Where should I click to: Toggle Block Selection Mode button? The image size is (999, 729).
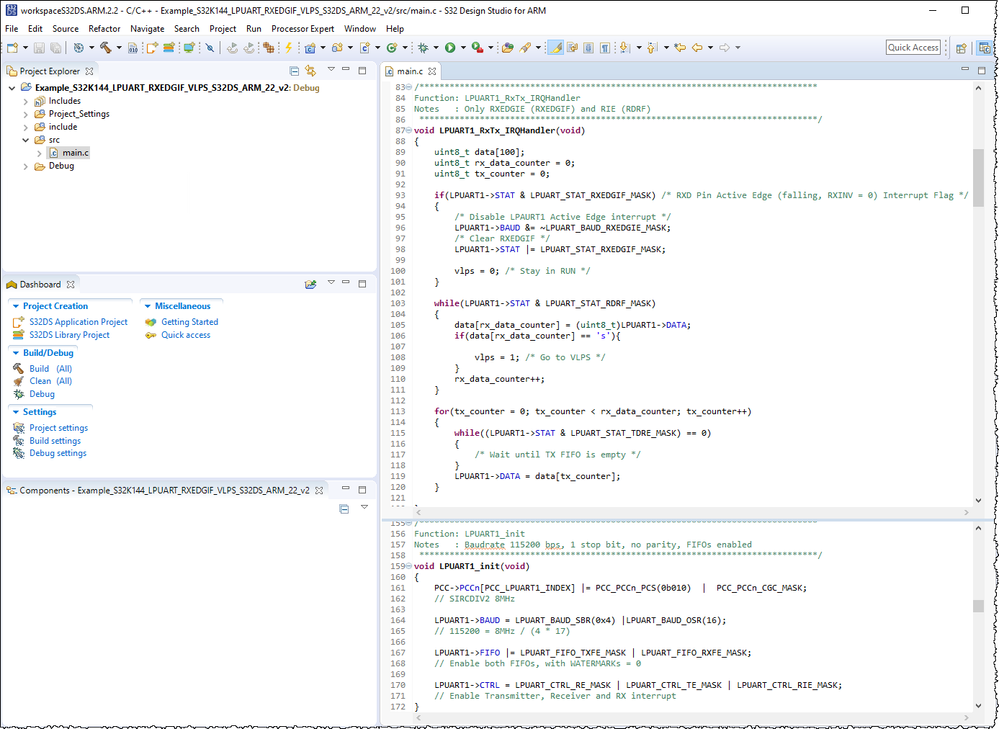pyautogui.click(x=588, y=48)
